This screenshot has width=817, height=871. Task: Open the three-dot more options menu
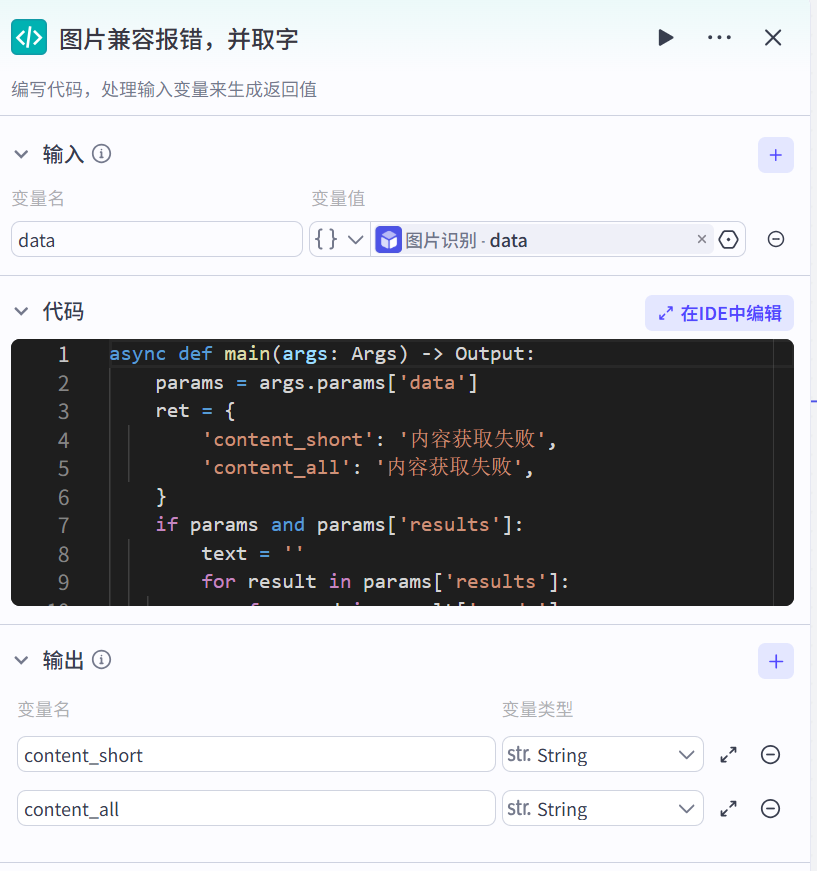tap(719, 38)
